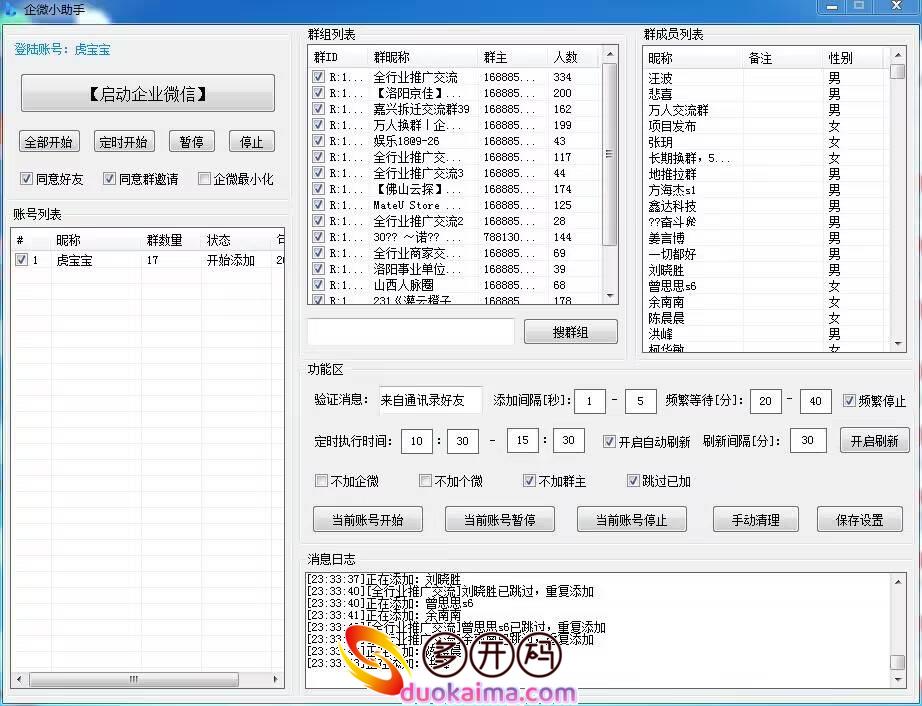The image size is (922, 706).
Task: Select the 嘉兴拆迁交流群39 group row
Action: 421,109
